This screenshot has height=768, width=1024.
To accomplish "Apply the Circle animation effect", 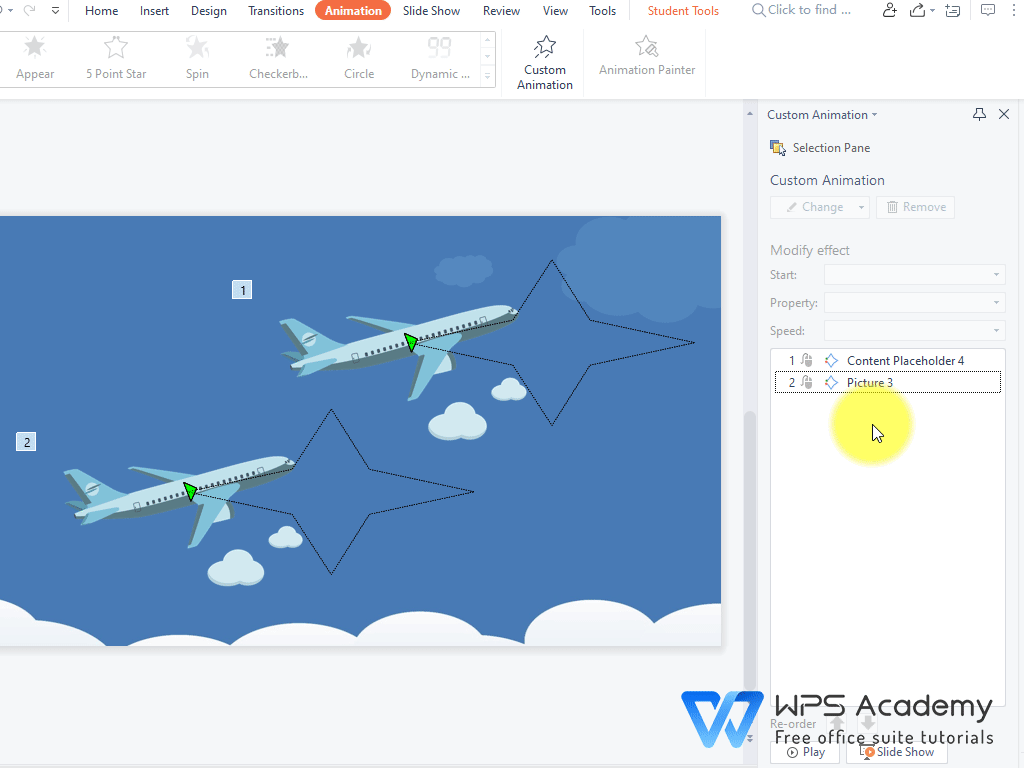I will click(x=358, y=58).
